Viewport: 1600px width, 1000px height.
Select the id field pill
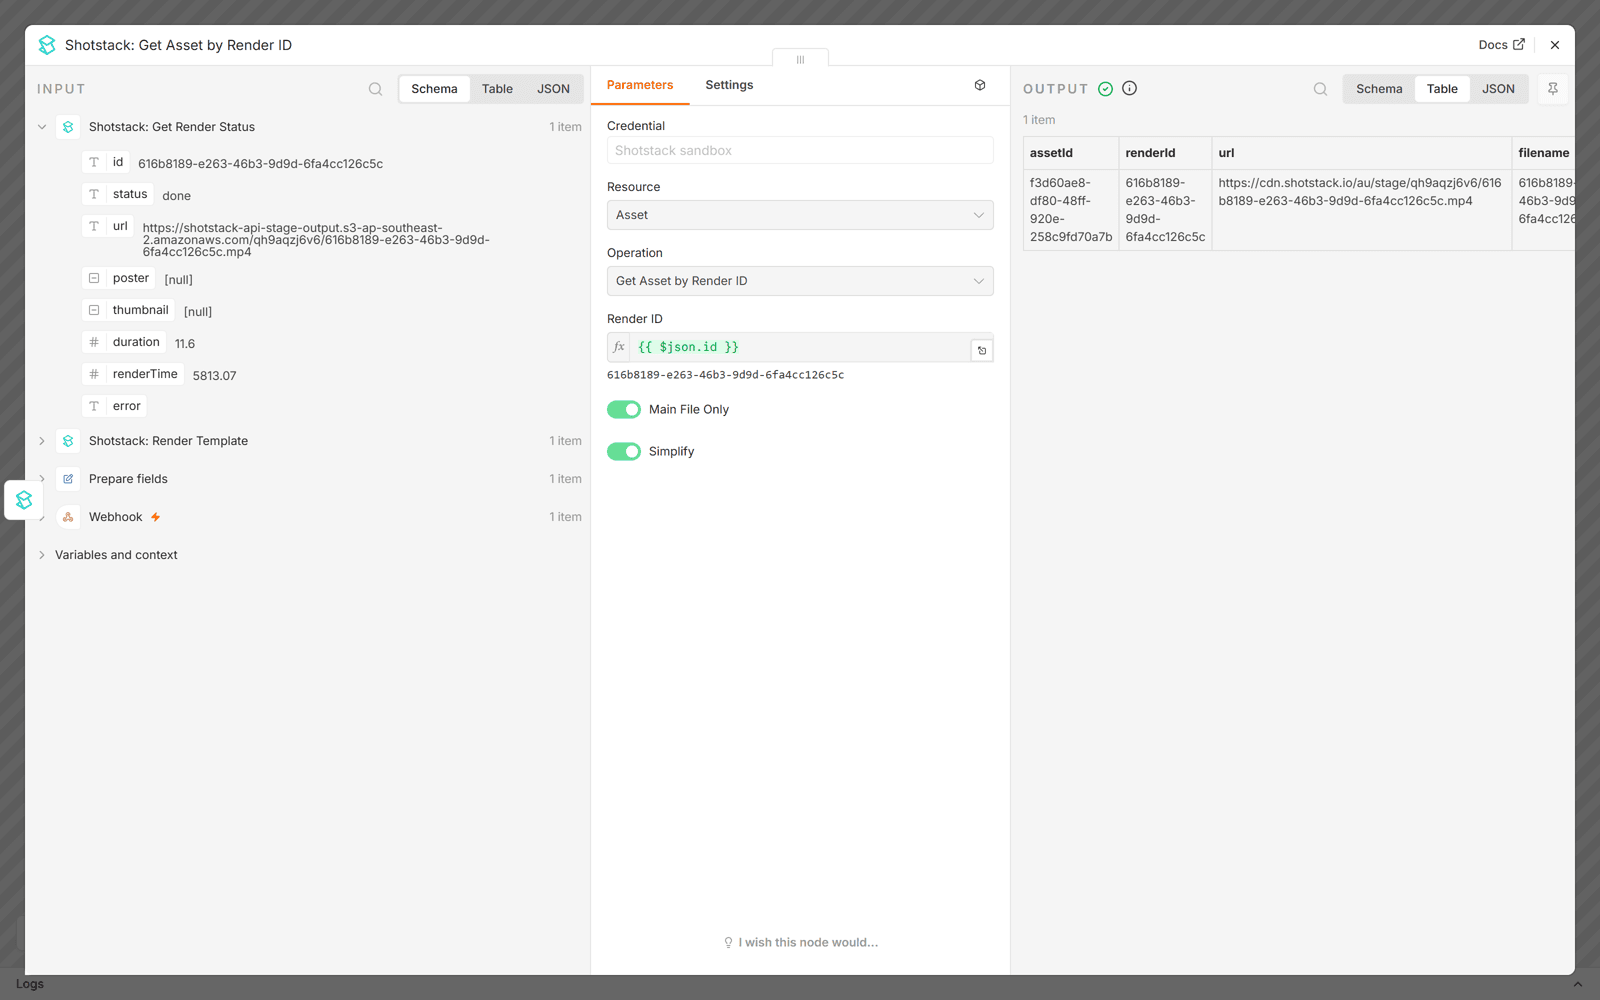click(107, 162)
